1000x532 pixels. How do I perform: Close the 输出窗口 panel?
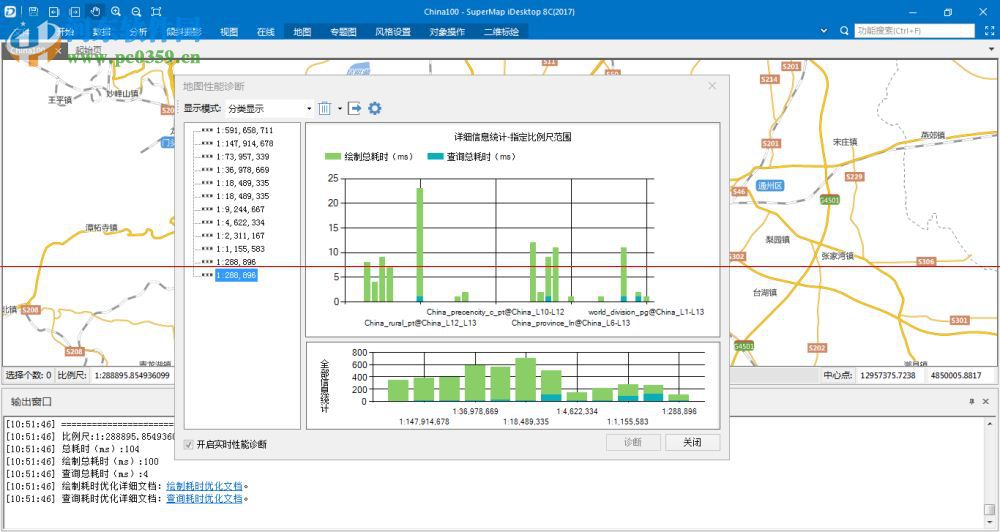[x=985, y=401]
